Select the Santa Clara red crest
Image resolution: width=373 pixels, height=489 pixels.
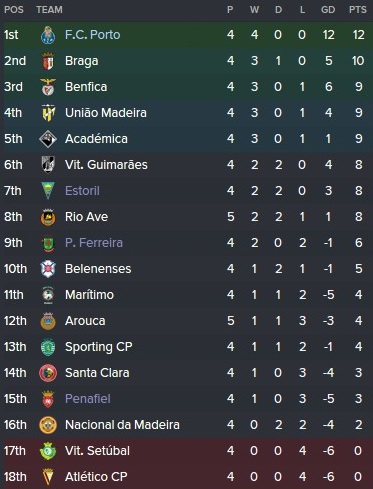click(x=48, y=373)
